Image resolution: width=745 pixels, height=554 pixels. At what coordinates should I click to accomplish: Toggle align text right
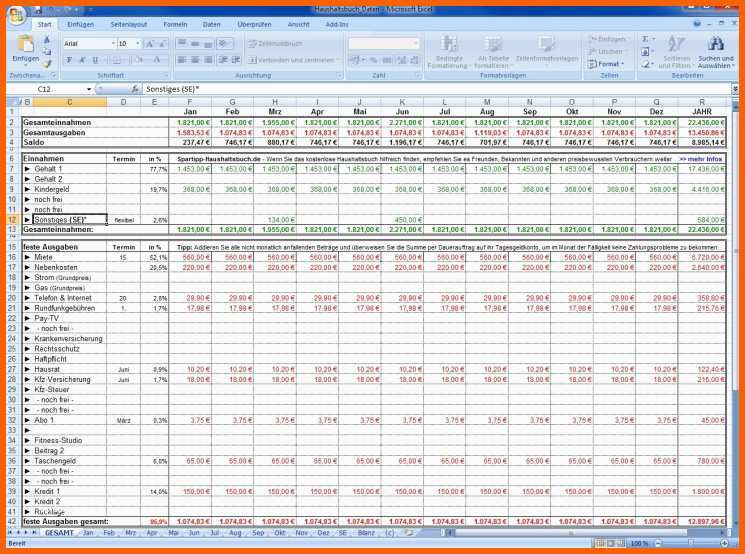coord(208,60)
